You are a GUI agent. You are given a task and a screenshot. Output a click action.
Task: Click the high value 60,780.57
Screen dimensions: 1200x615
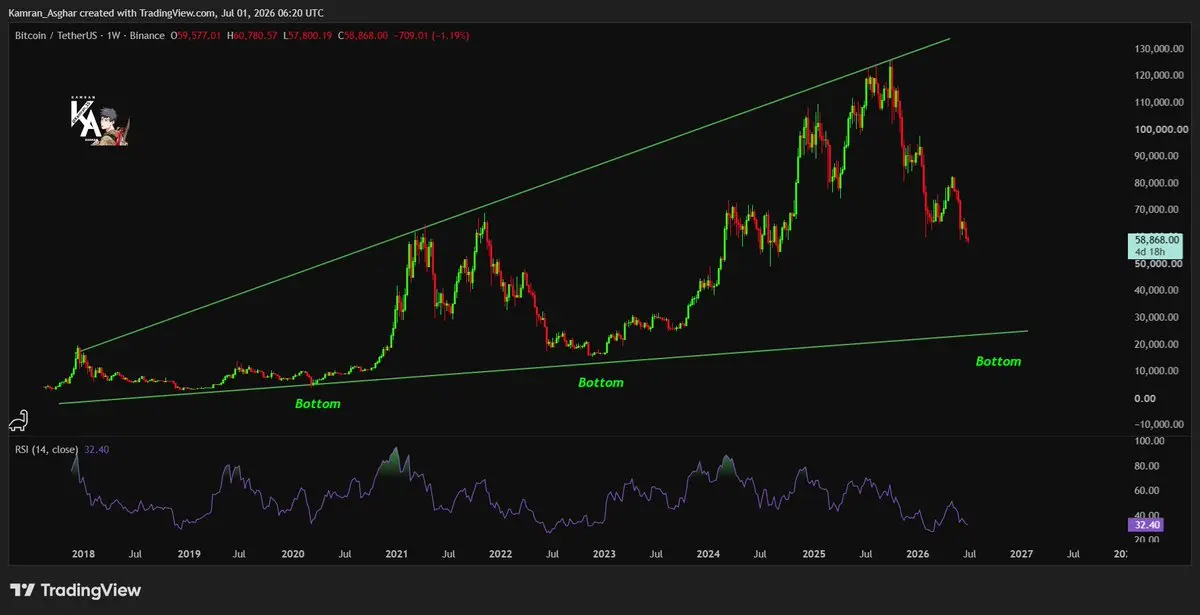coord(257,35)
